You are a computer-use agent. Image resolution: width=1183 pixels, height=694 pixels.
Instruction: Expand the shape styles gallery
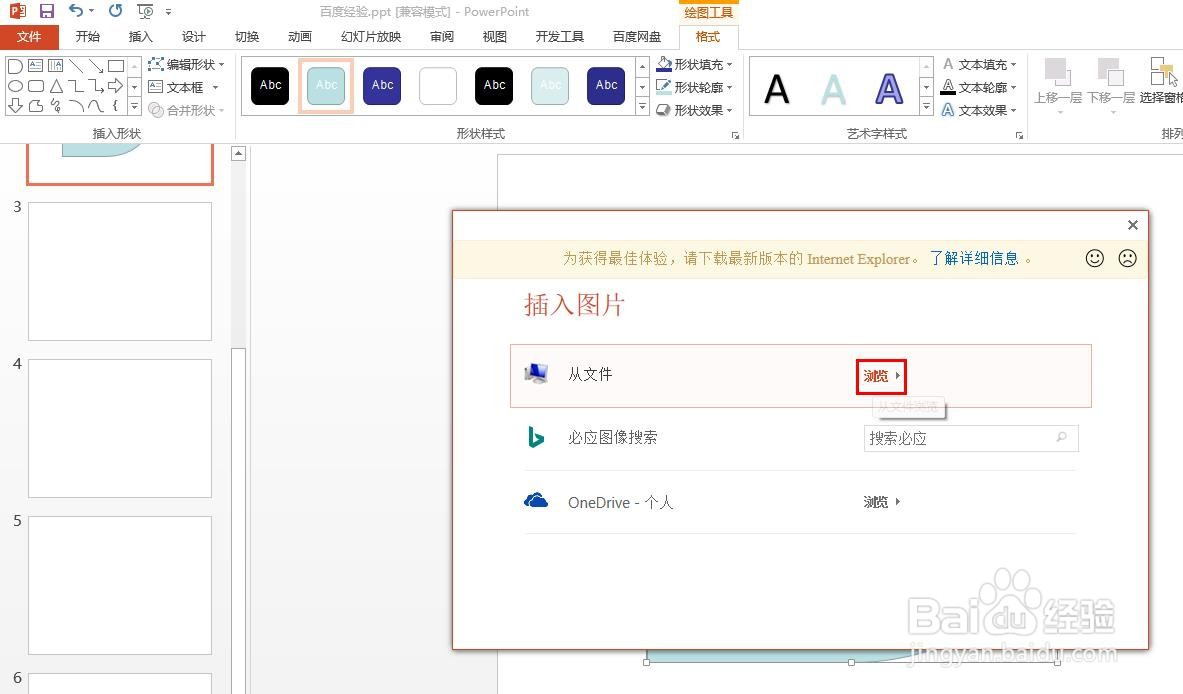click(642, 106)
